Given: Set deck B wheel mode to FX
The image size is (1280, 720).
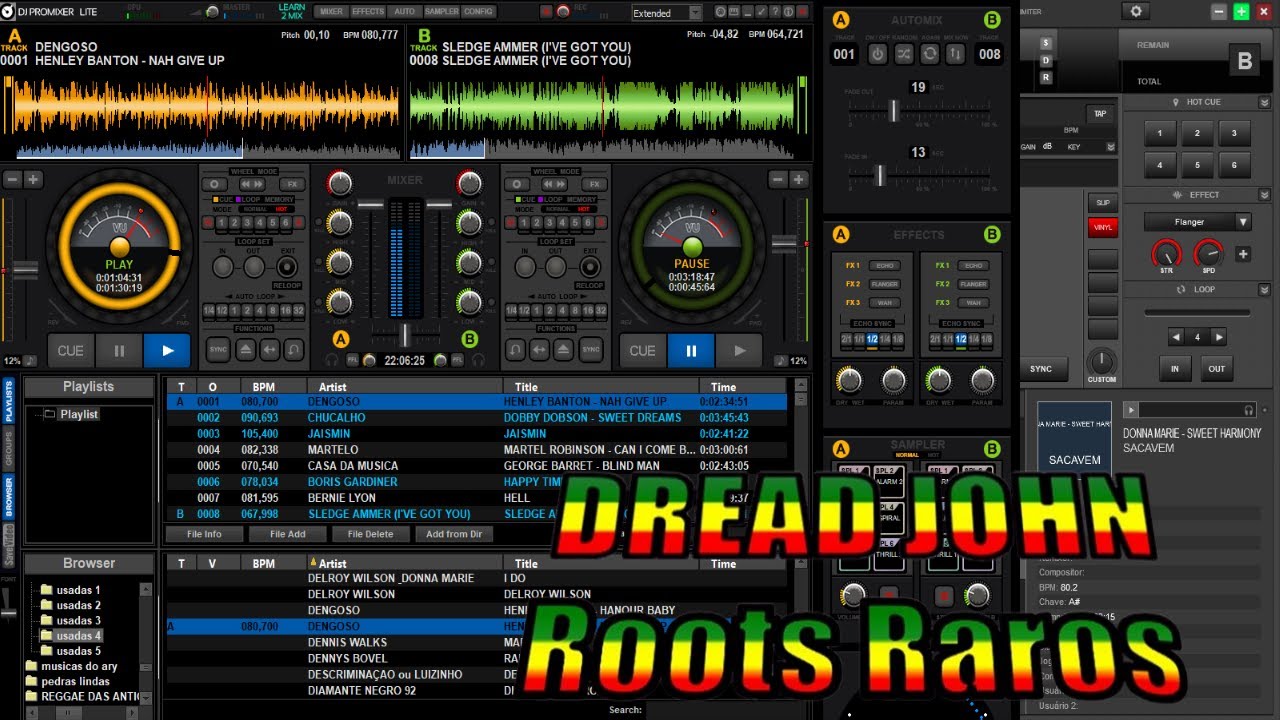Looking at the screenshot, I should [x=595, y=185].
